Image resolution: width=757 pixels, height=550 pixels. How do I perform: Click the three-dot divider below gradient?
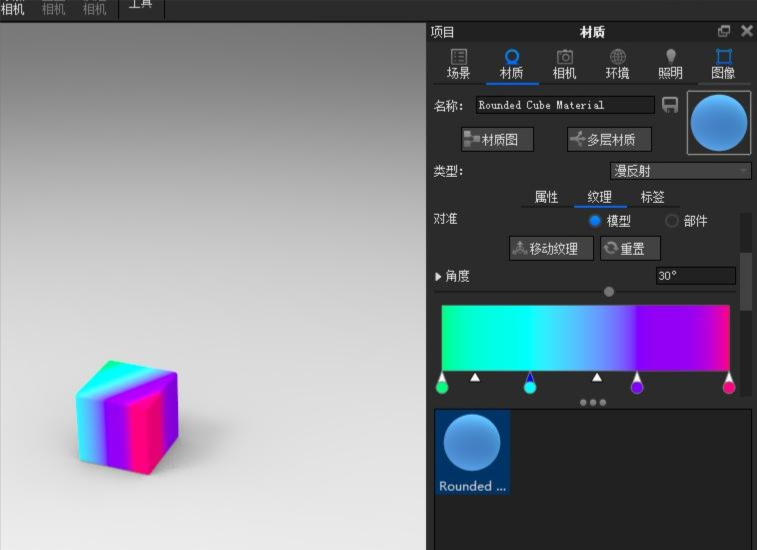593,403
